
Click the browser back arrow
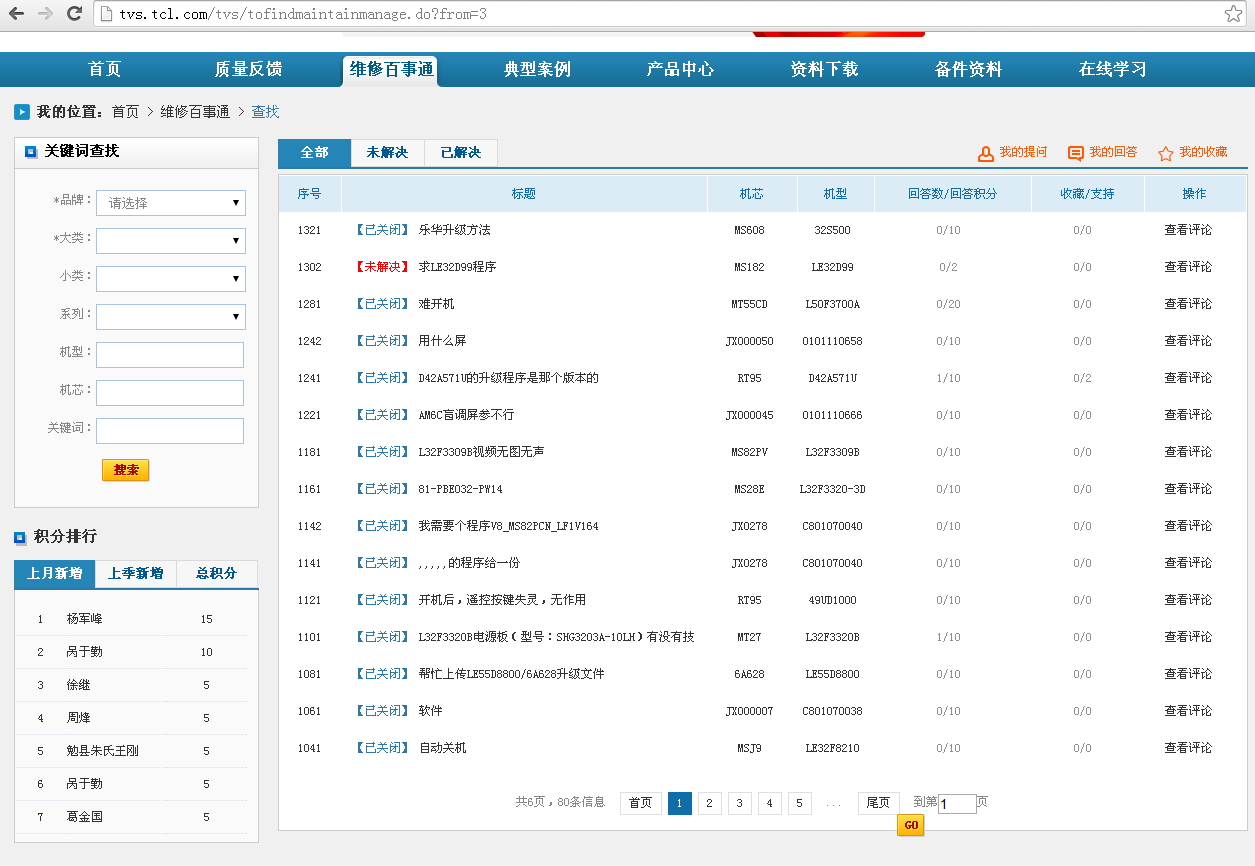pyautogui.click(x=17, y=14)
